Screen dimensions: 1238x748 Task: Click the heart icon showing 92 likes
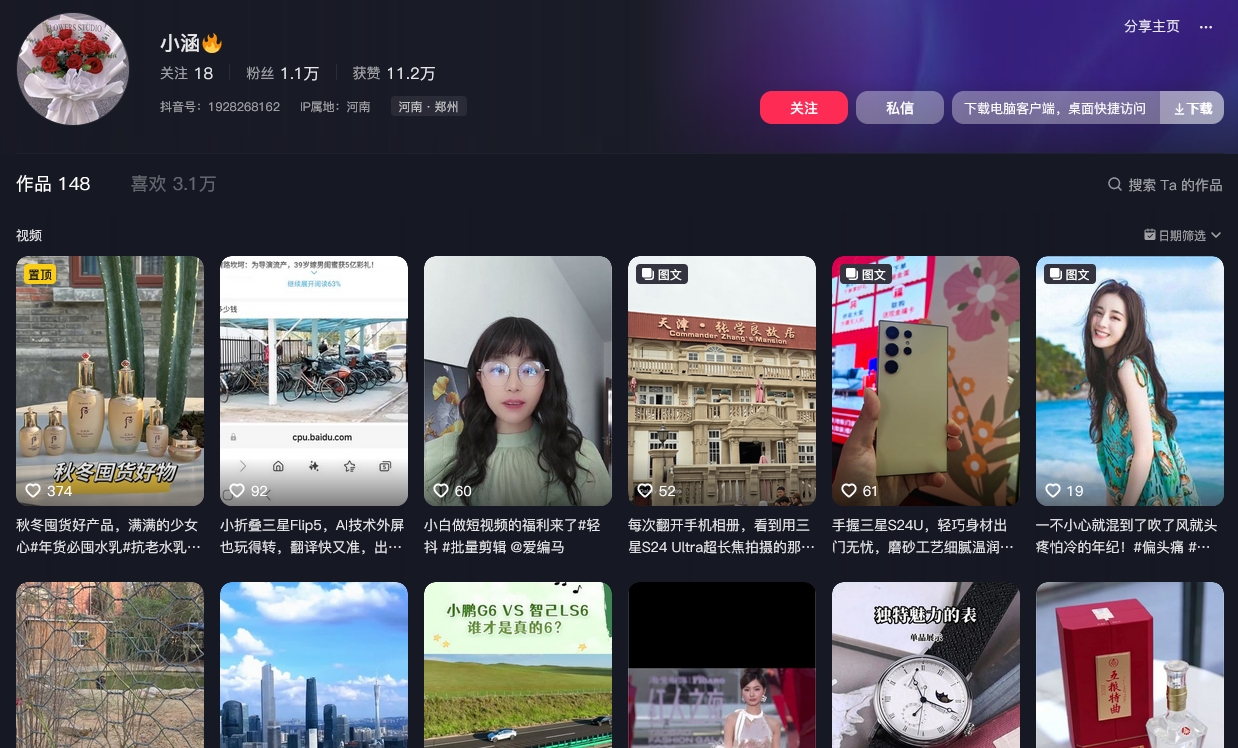pos(237,491)
